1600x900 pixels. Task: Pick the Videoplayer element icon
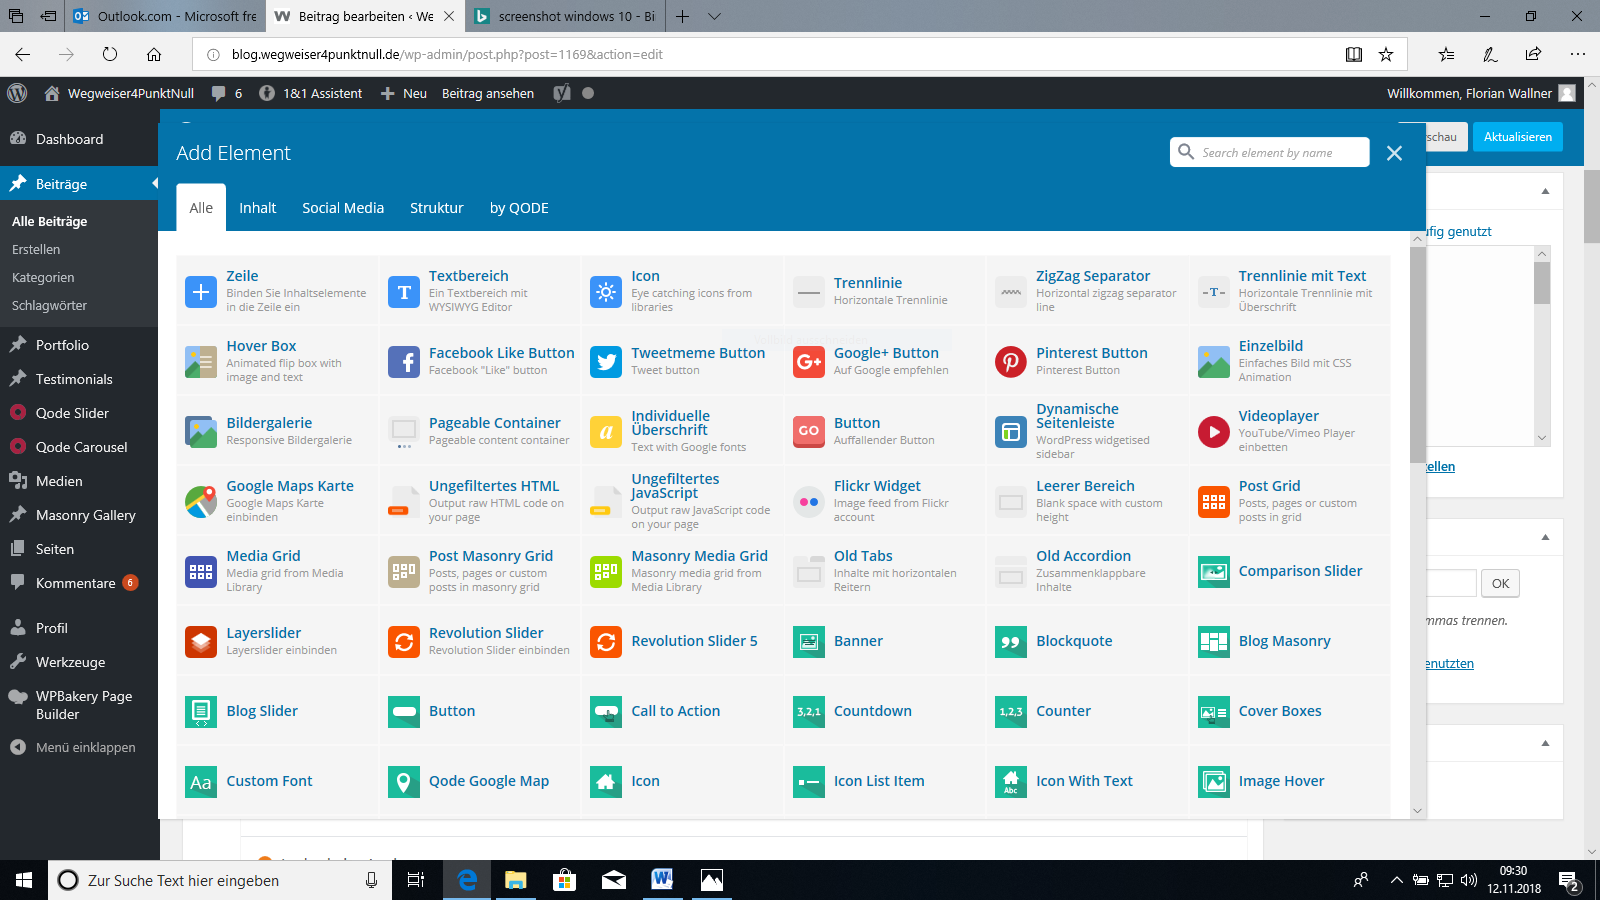point(1213,432)
